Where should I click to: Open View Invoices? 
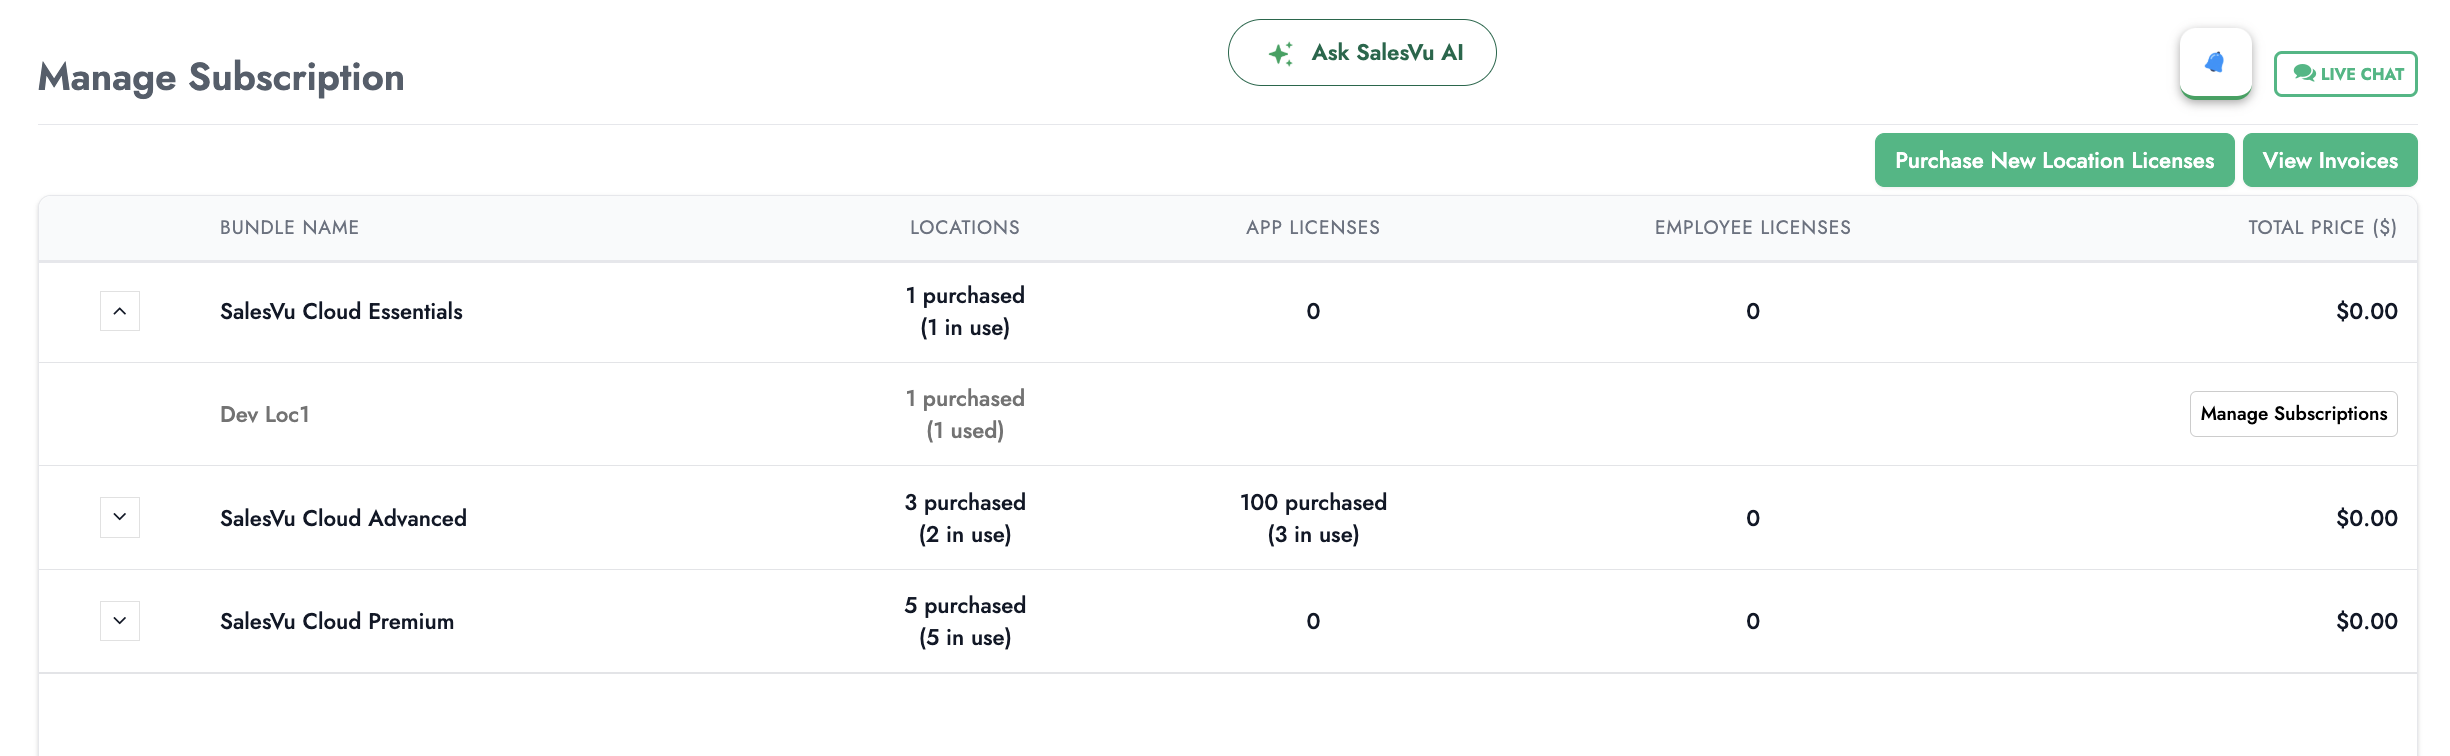point(2329,160)
